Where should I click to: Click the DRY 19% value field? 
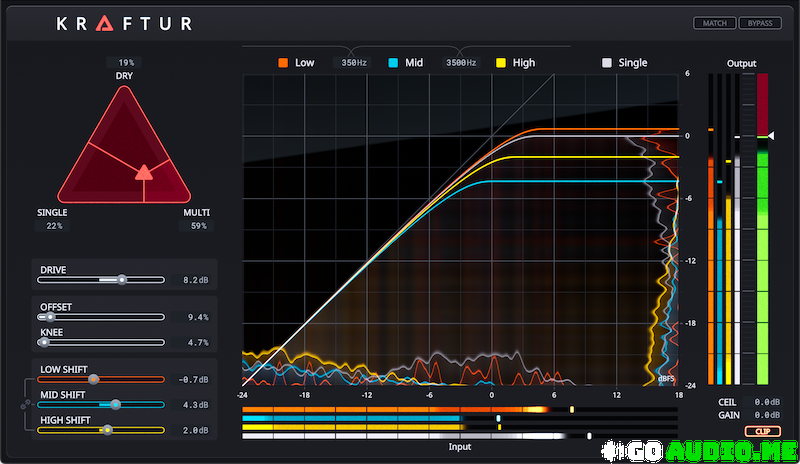point(126,63)
